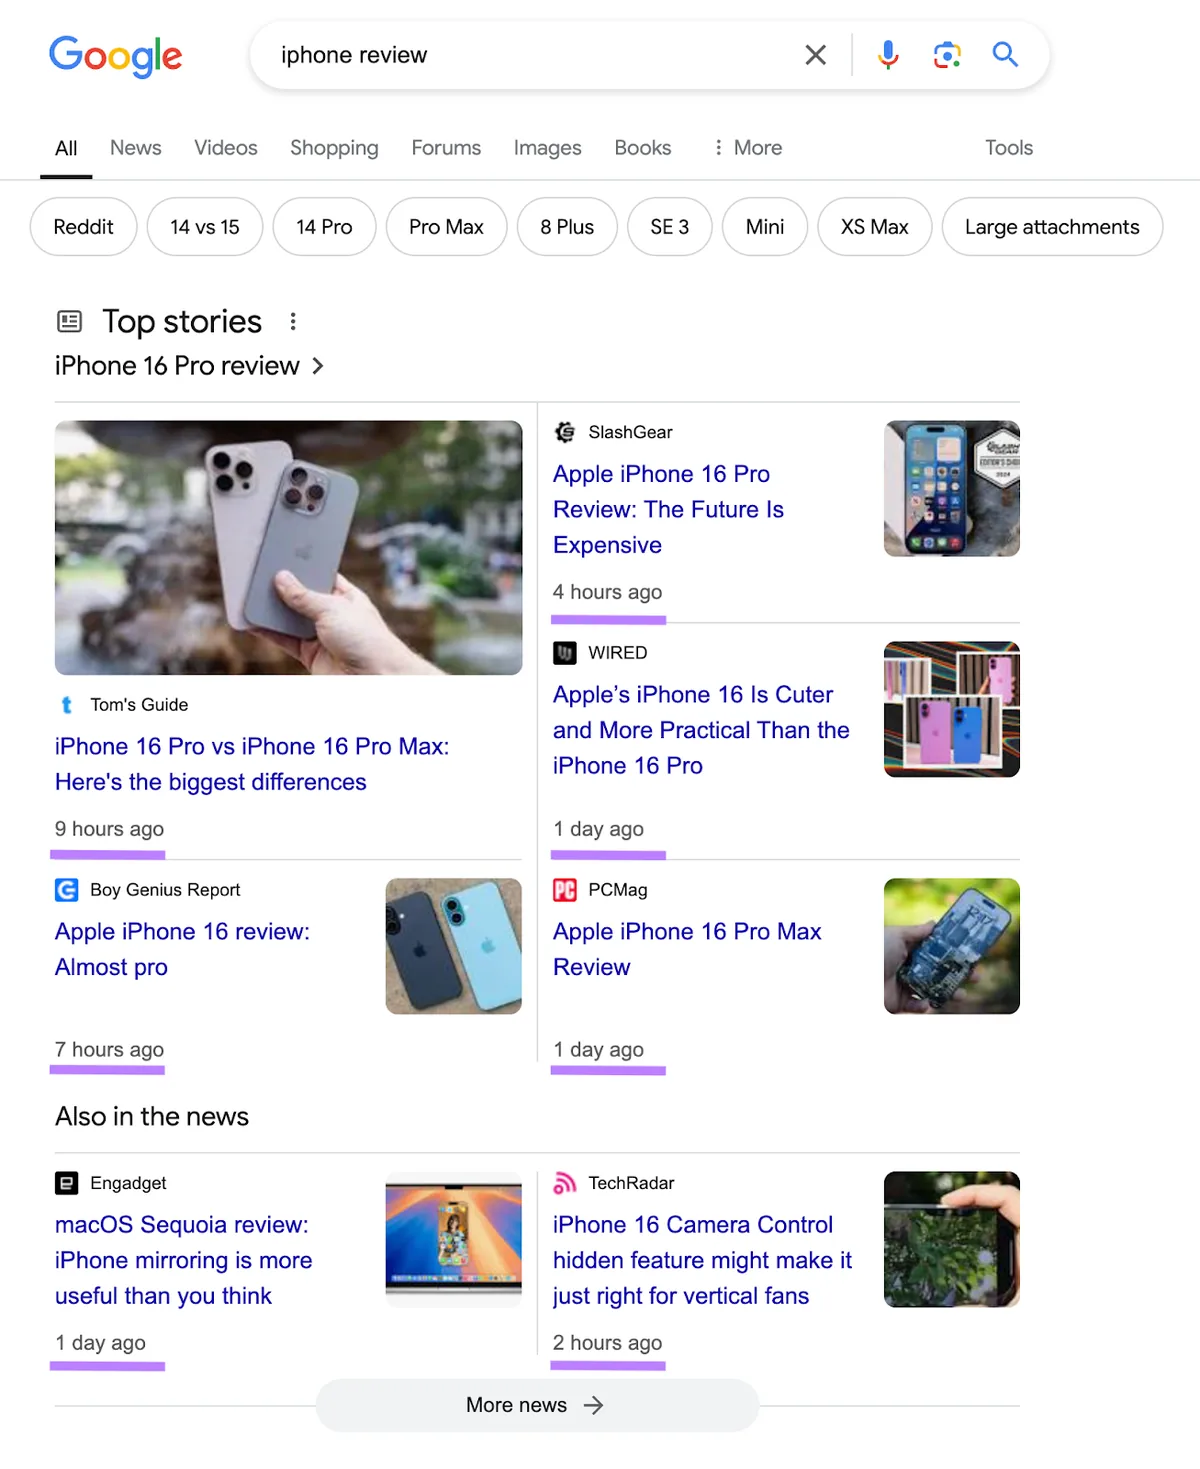Click the PCMag site icon
This screenshot has width=1200, height=1469.
565,890
